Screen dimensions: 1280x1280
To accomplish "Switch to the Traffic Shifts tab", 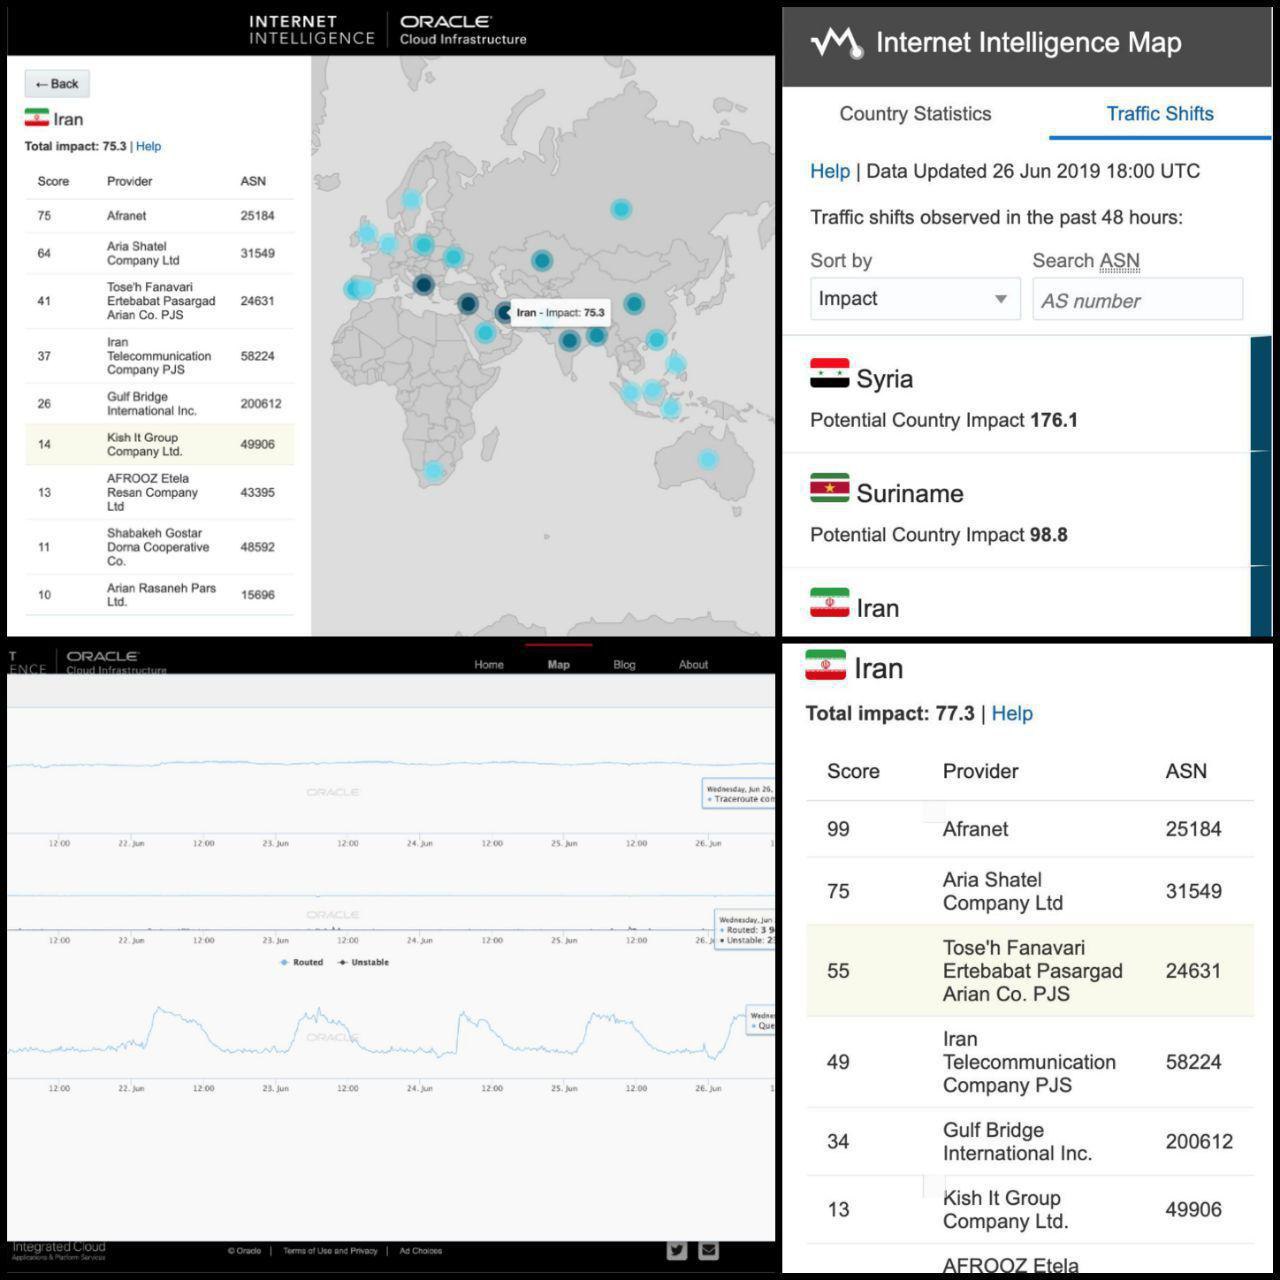I will coord(1159,114).
